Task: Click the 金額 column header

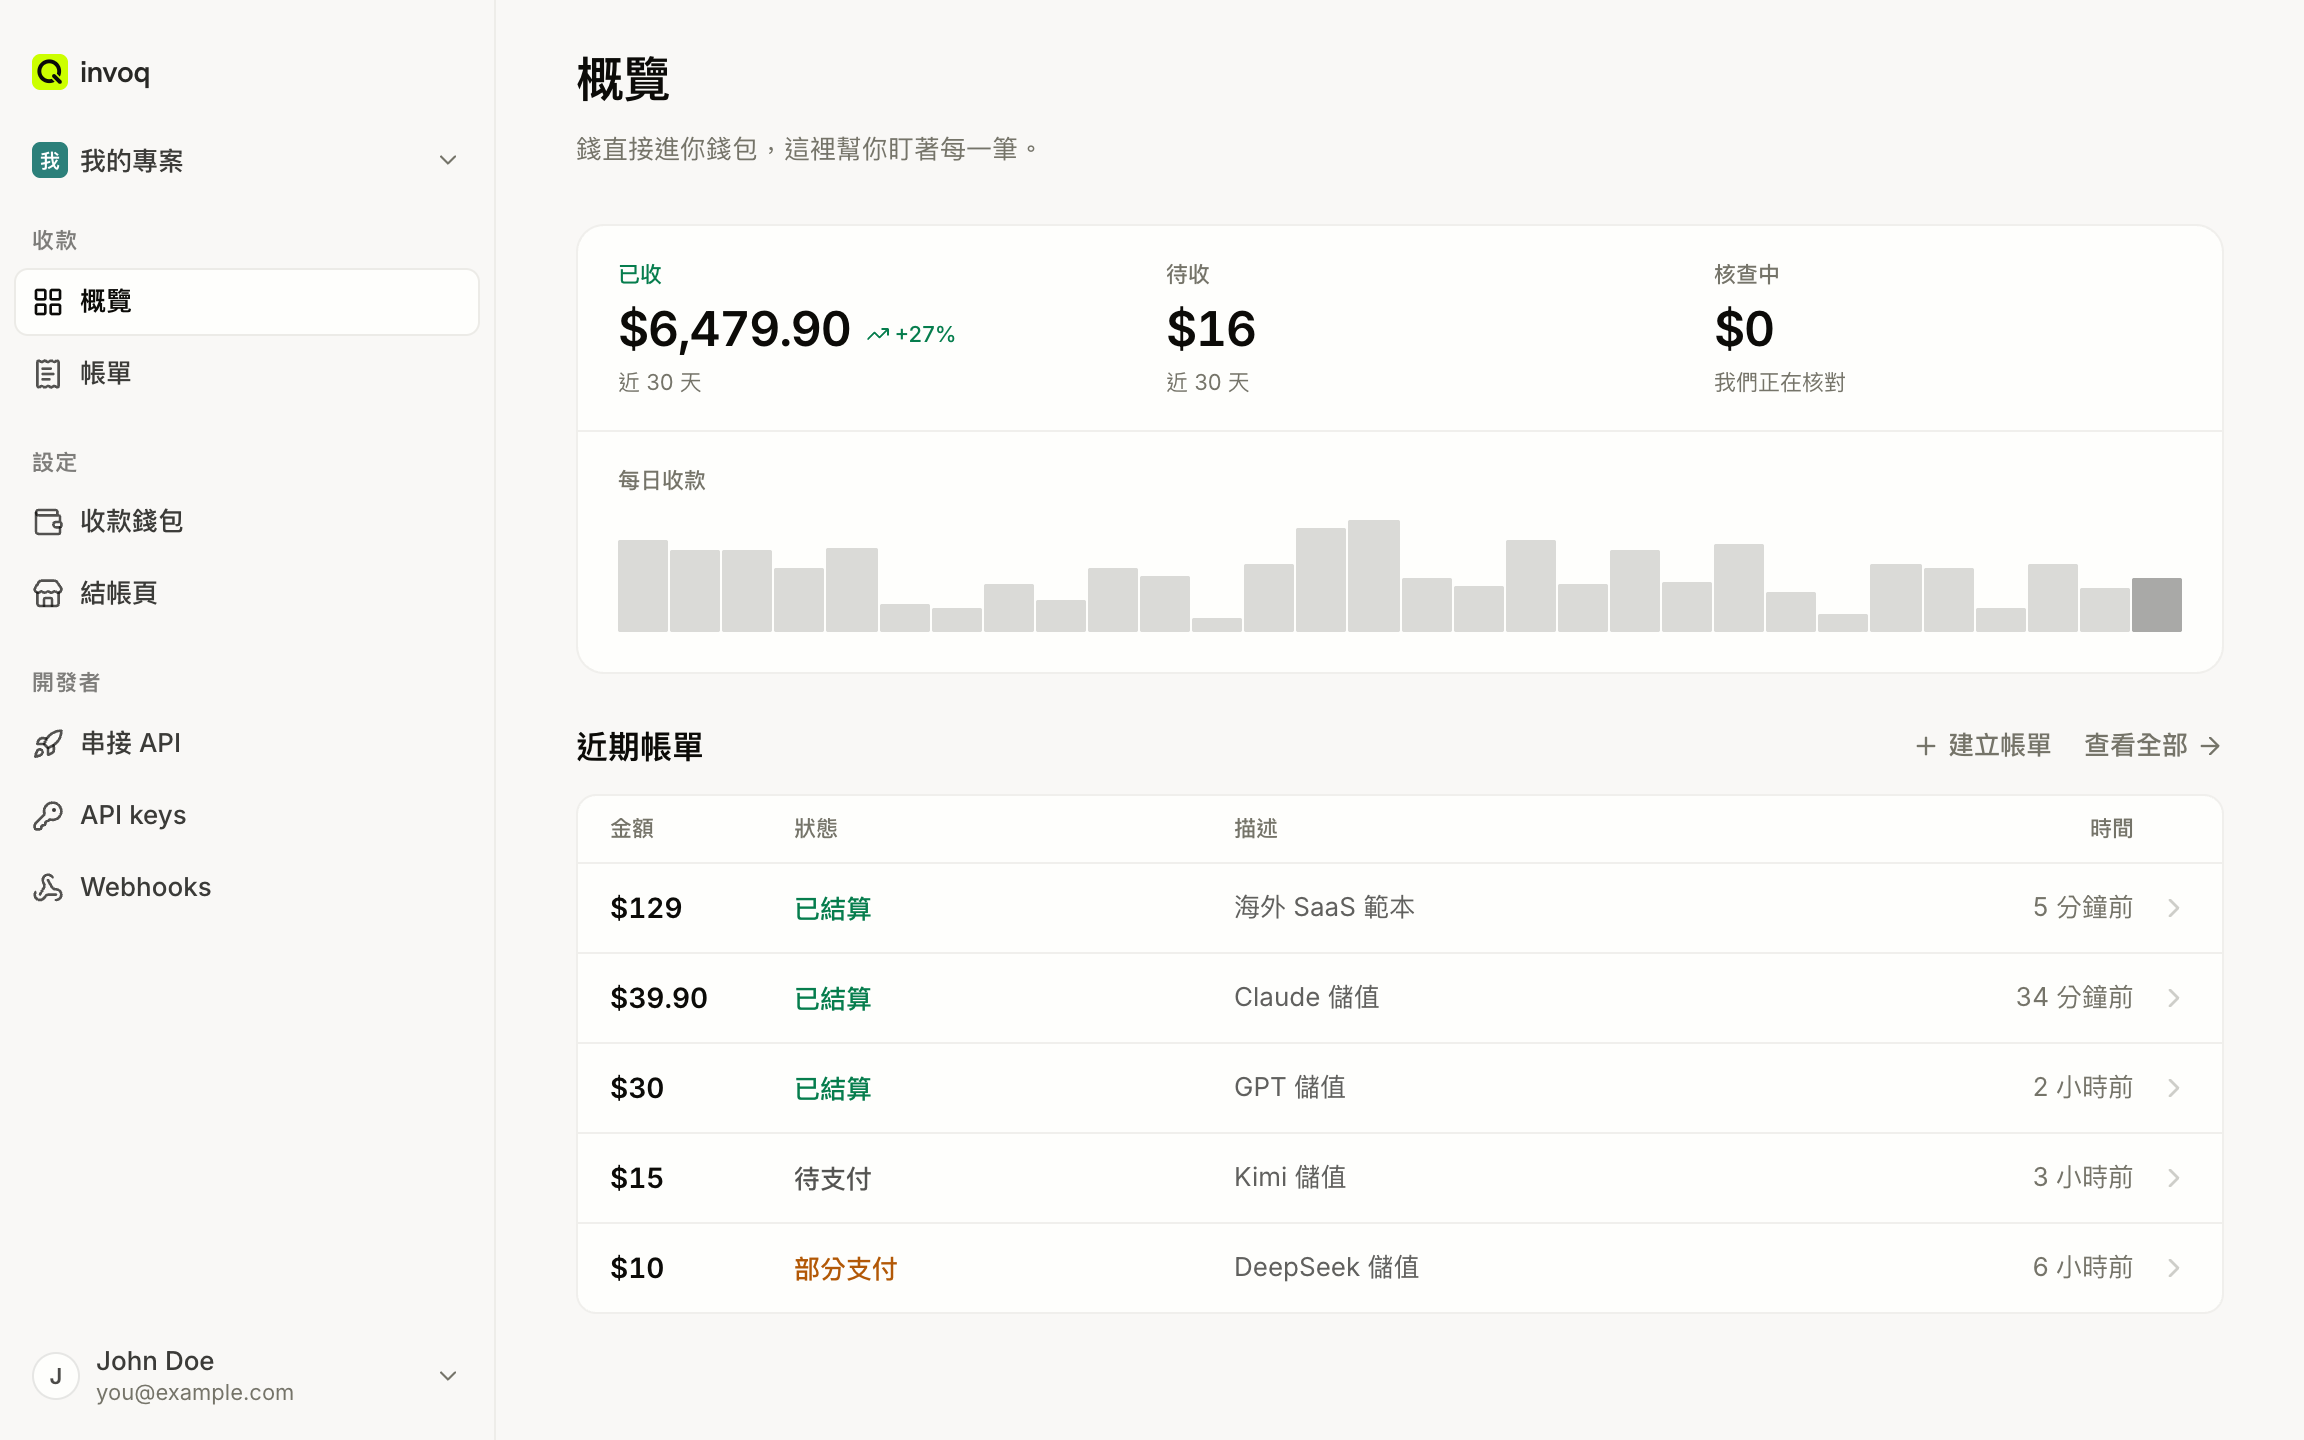Action: 632,829
